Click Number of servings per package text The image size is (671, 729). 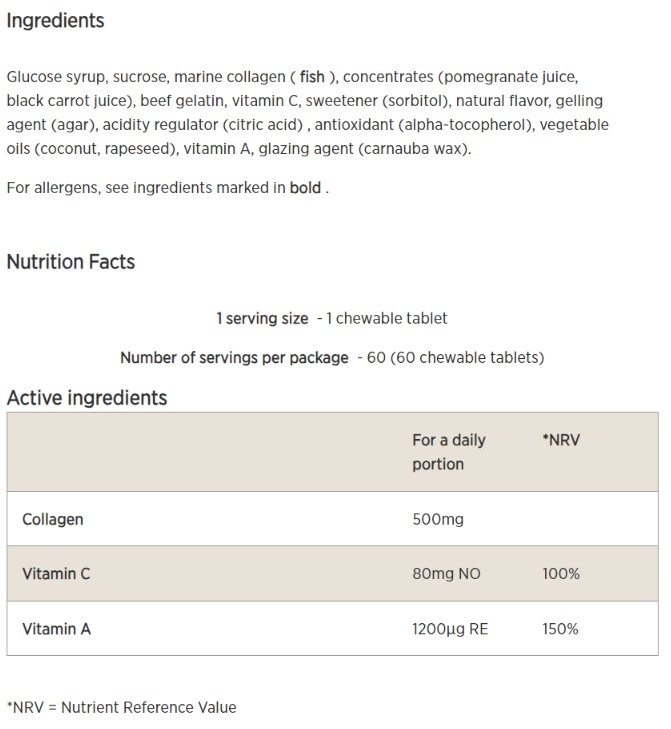tap(234, 357)
